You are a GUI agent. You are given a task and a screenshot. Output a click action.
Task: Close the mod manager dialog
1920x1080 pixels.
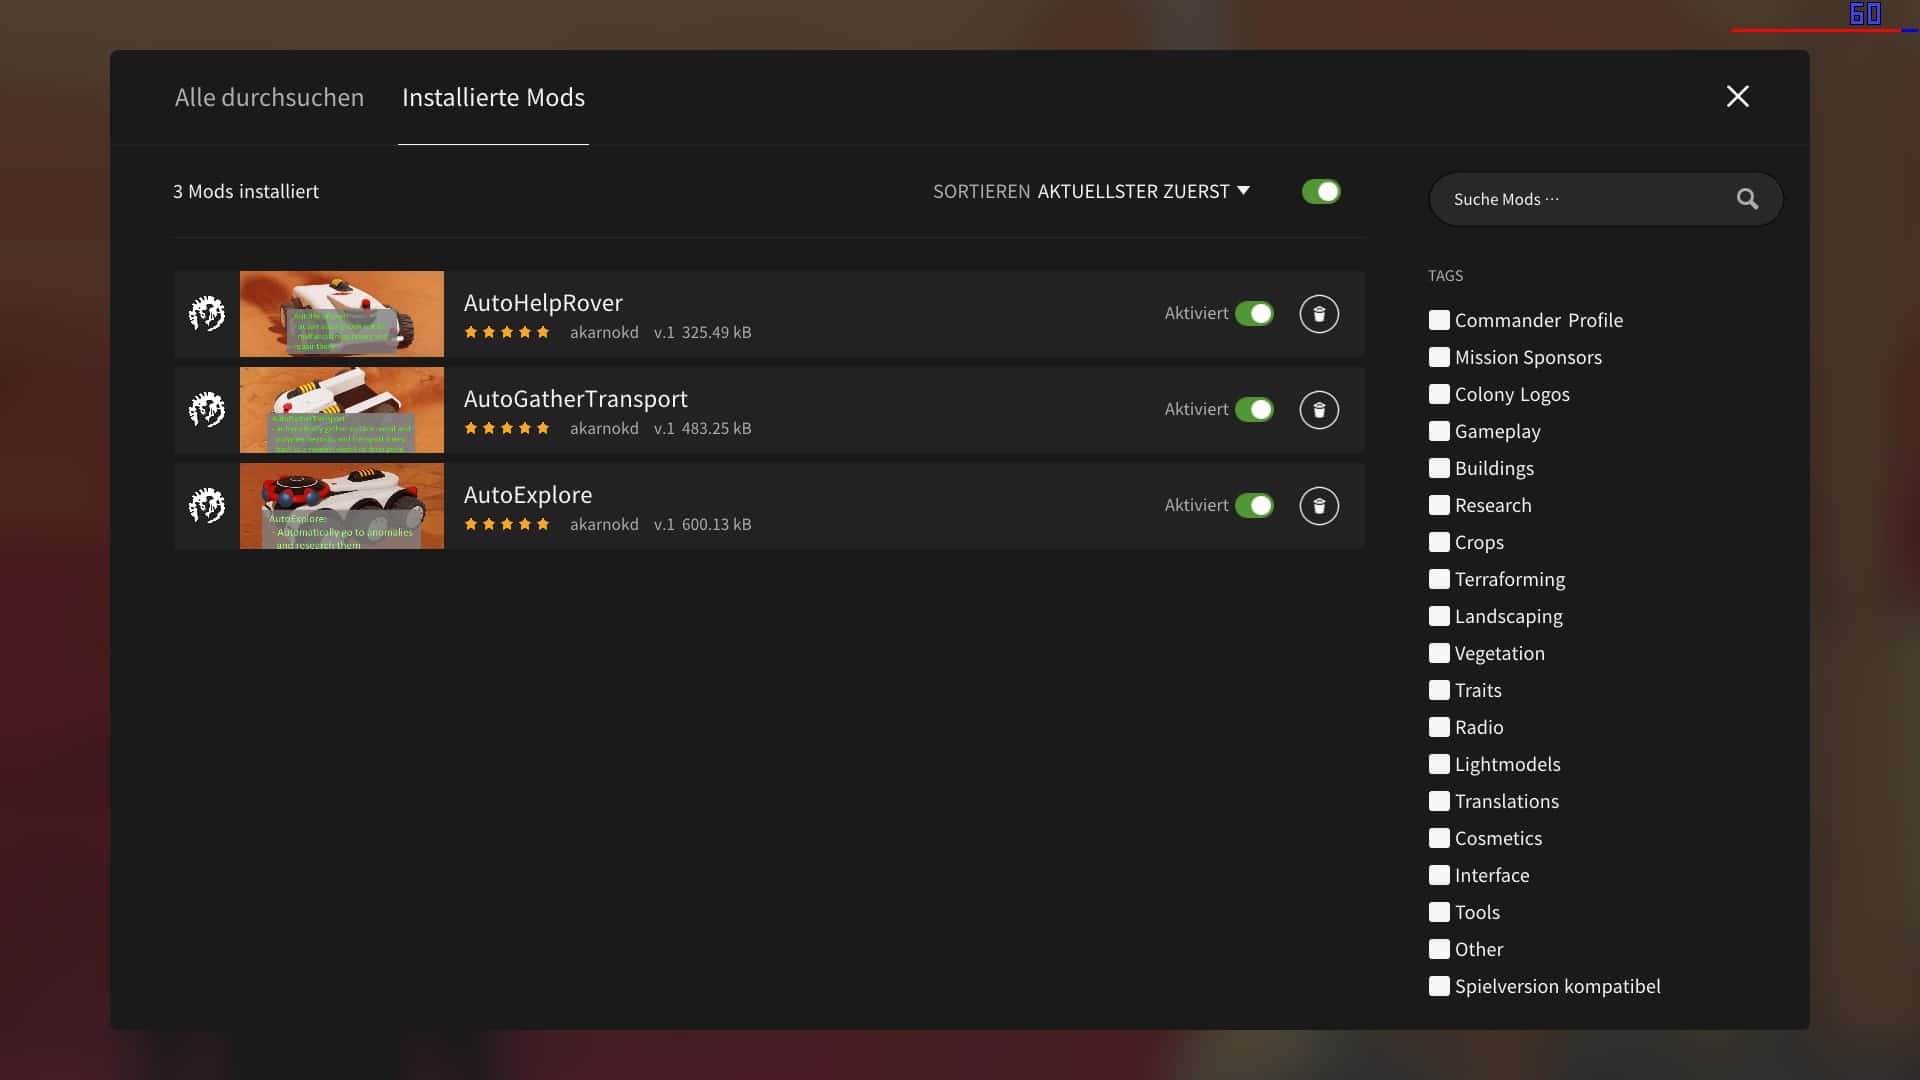pyautogui.click(x=1738, y=96)
